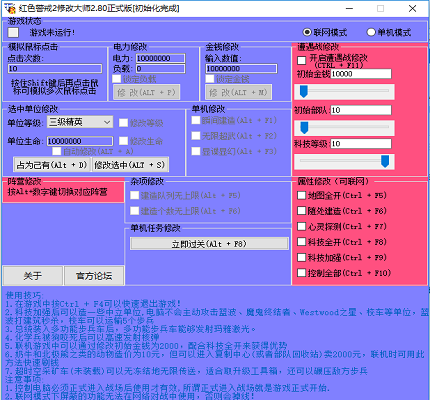Click the app icon in the title bar
This screenshot has width=430, height=400.
tap(10, 8)
